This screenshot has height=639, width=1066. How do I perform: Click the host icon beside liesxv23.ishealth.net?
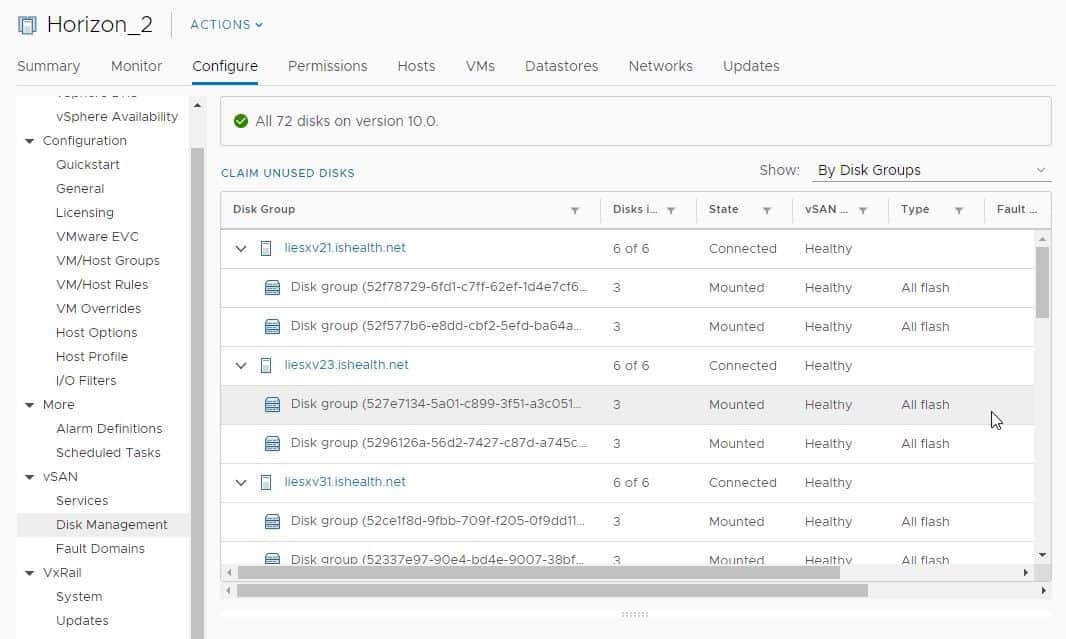(265, 365)
